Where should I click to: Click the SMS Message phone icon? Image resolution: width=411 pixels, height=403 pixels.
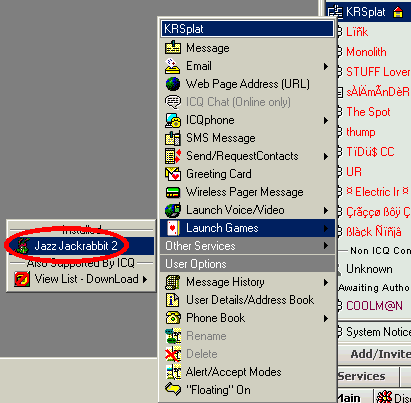173,138
